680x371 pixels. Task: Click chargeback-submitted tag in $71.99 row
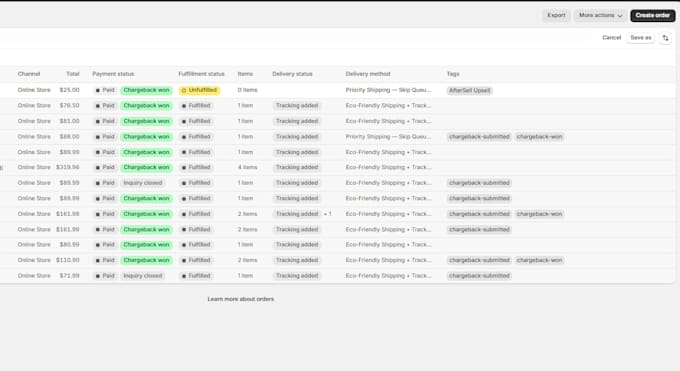479,276
